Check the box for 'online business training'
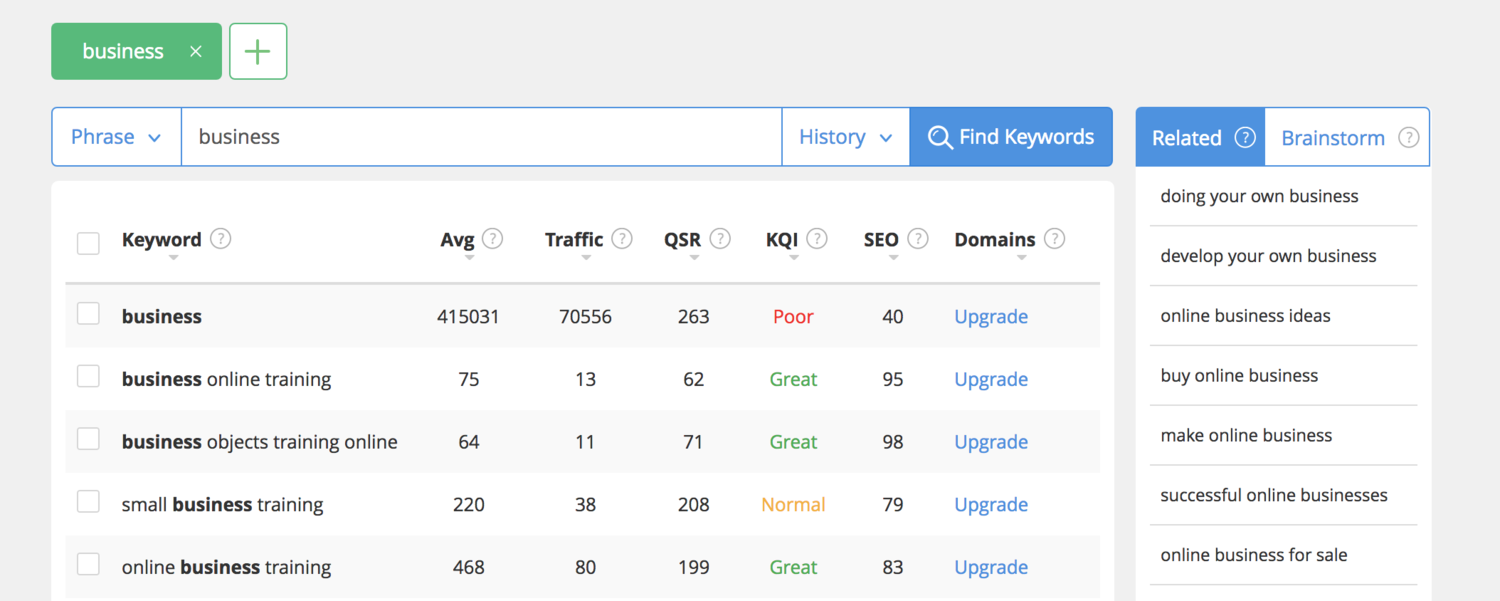 (x=88, y=565)
